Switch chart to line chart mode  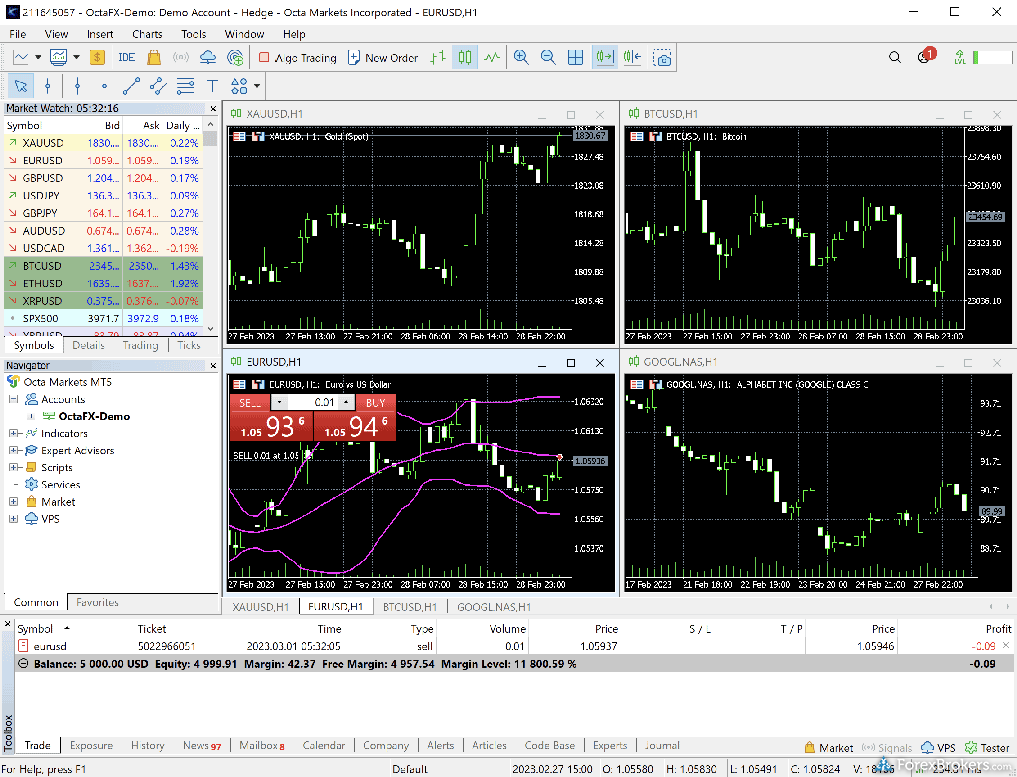pyautogui.click(x=492, y=58)
